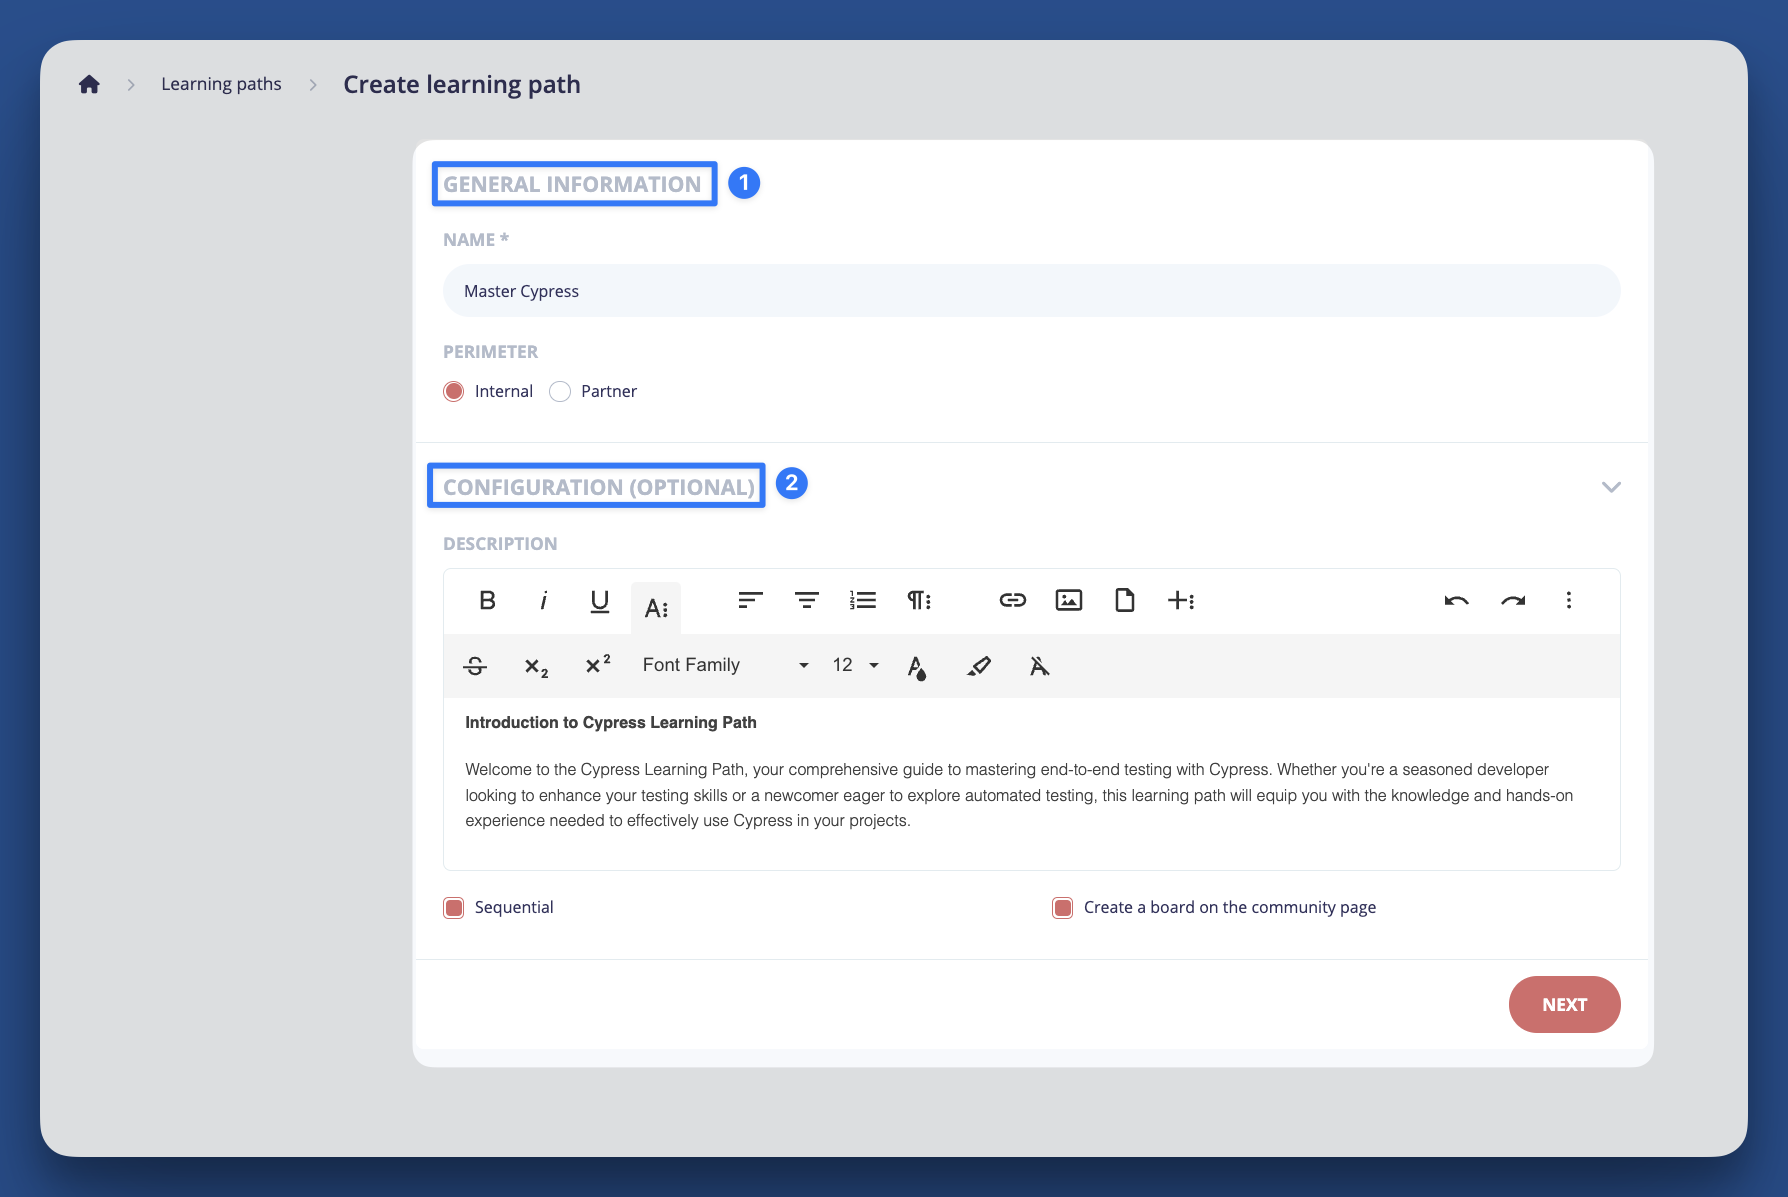The height and width of the screenshot is (1197, 1788).
Task: Toggle Create a board on community page
Action: tap(1062, 908)
